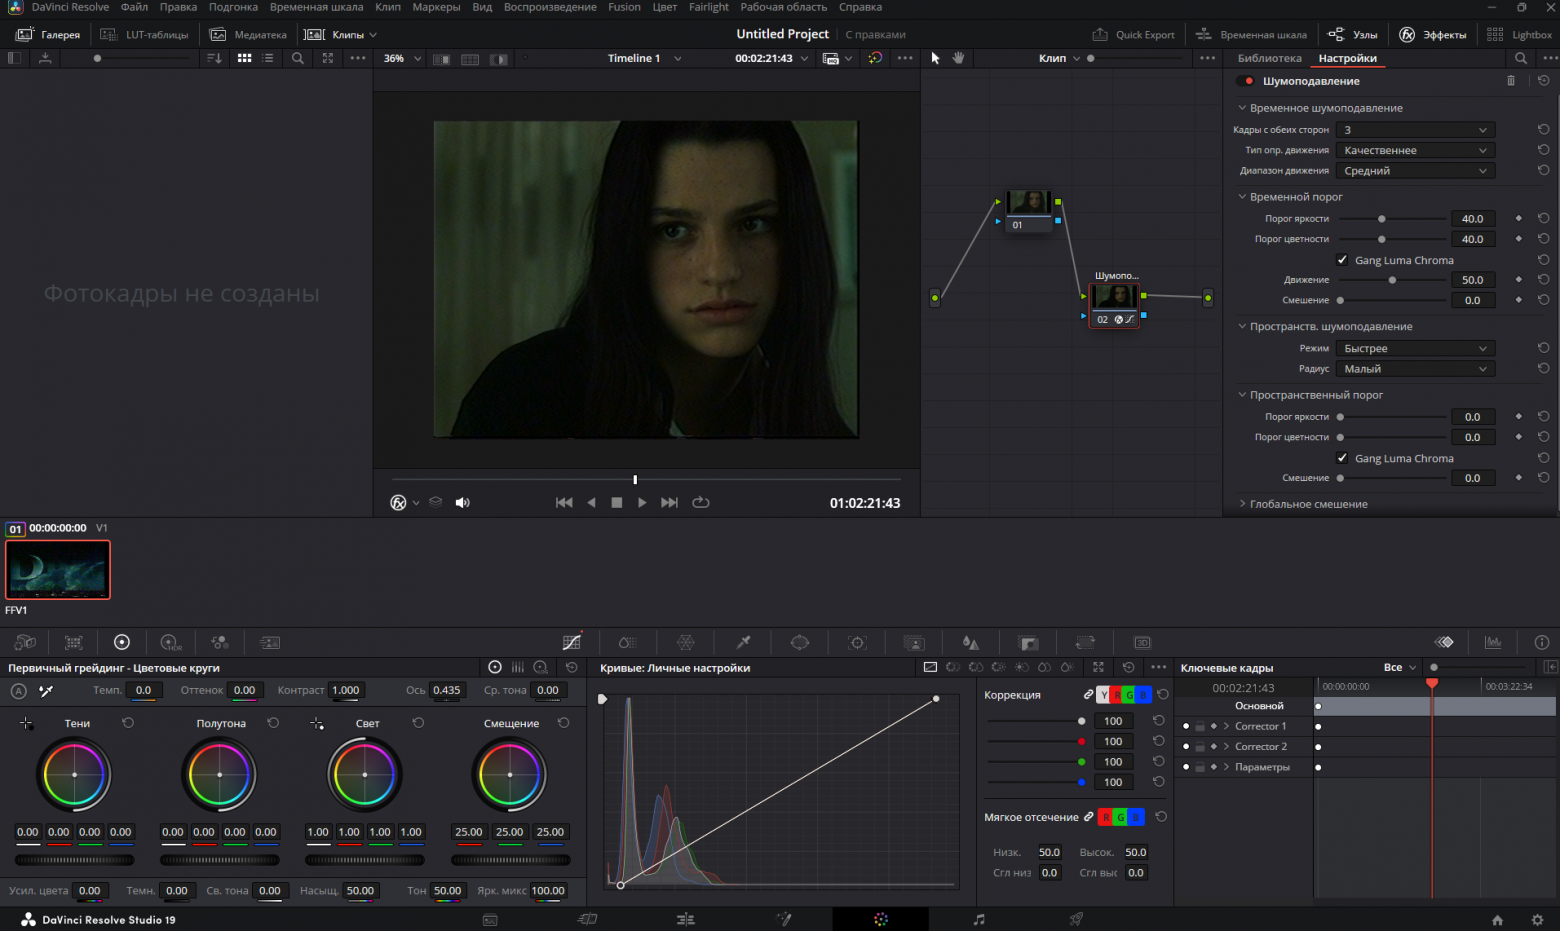Select the hand pan tool in node editor
1560x931 pixels.
(958, 58)
